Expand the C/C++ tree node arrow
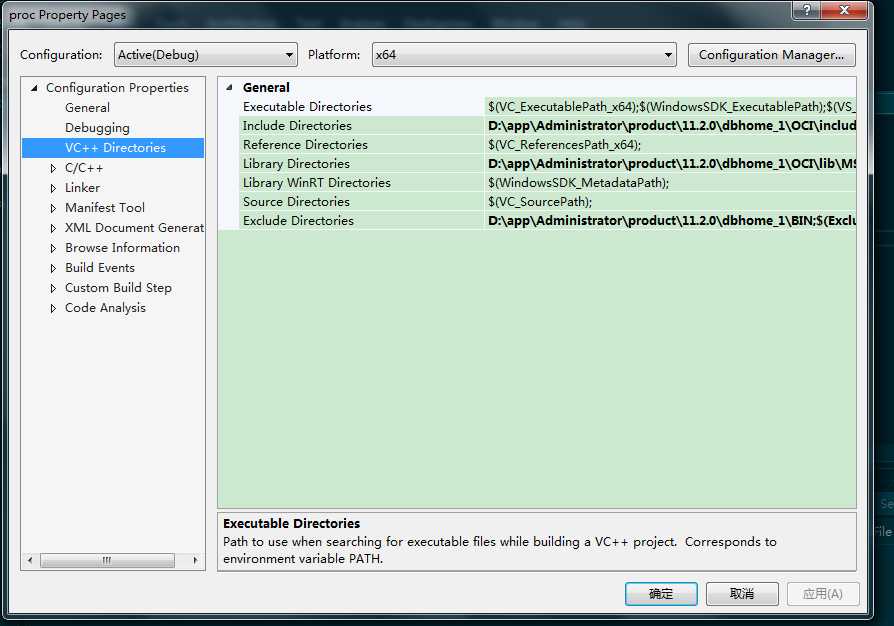 point(53,168)
